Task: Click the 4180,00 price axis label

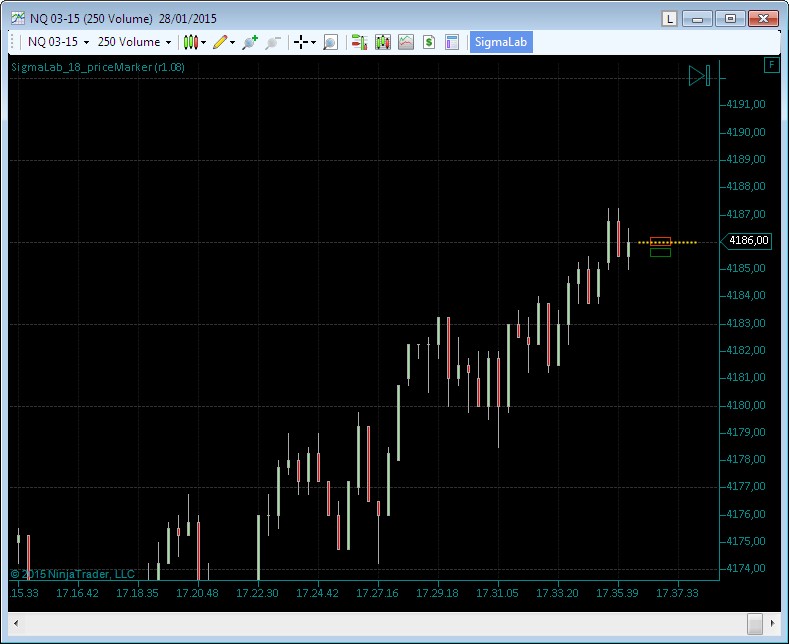Action: click(746, 405)
